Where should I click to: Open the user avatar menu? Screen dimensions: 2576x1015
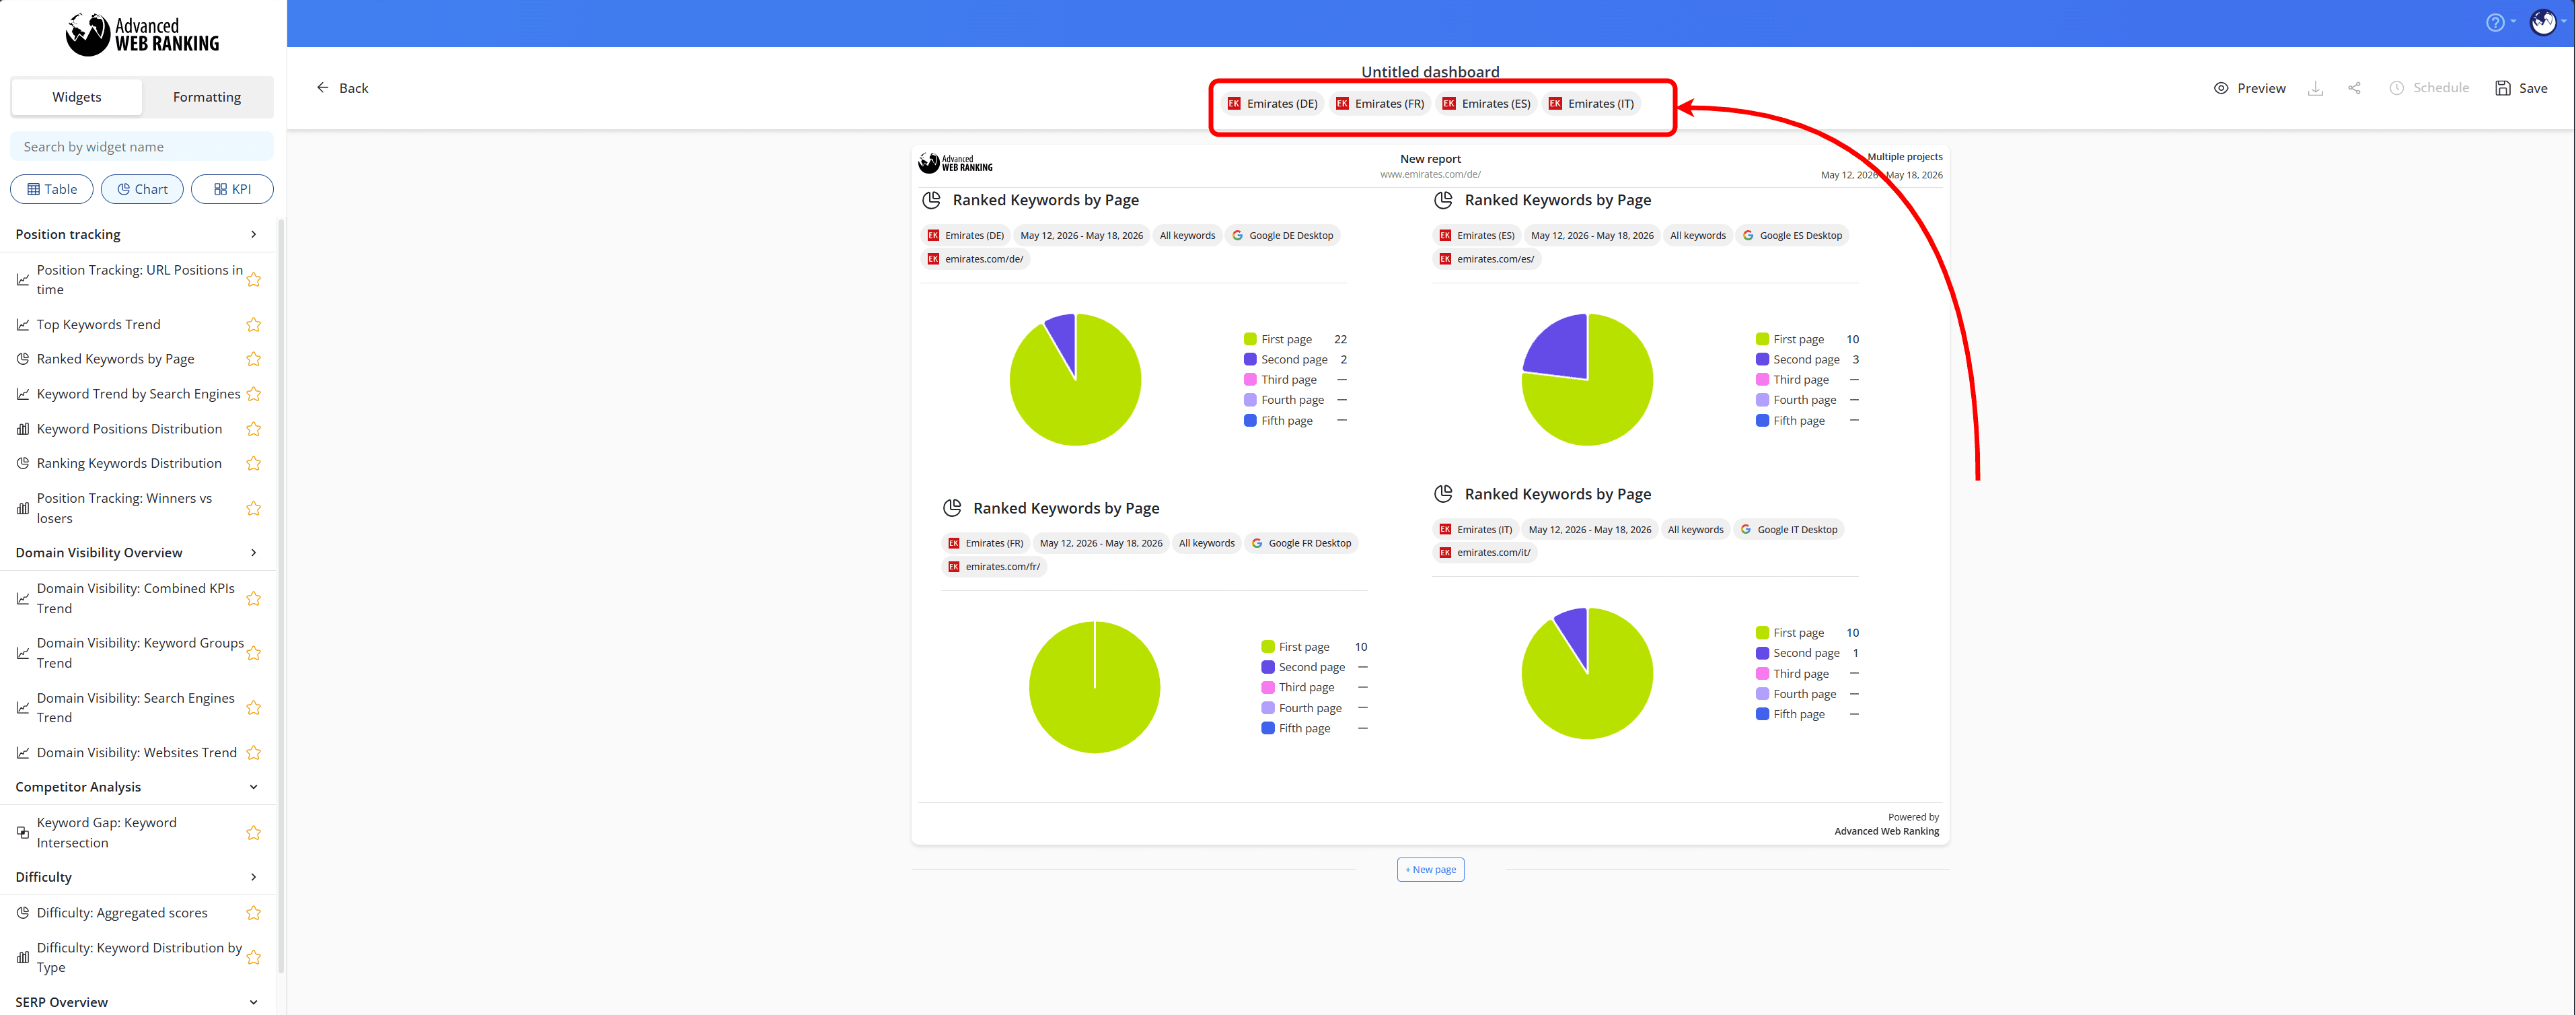(x=2543, y=22)
